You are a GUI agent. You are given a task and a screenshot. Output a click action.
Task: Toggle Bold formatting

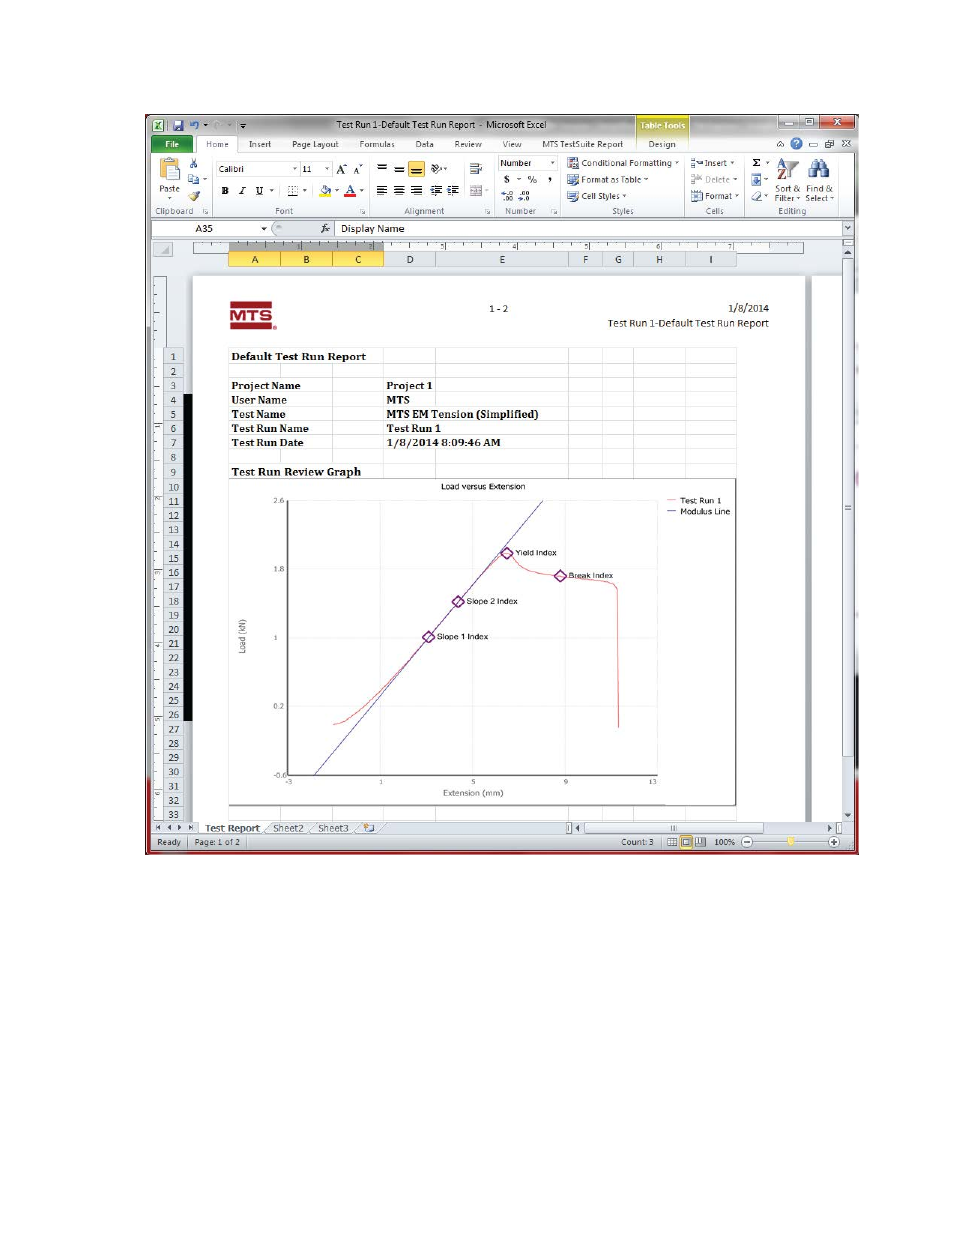click(225, 190)
